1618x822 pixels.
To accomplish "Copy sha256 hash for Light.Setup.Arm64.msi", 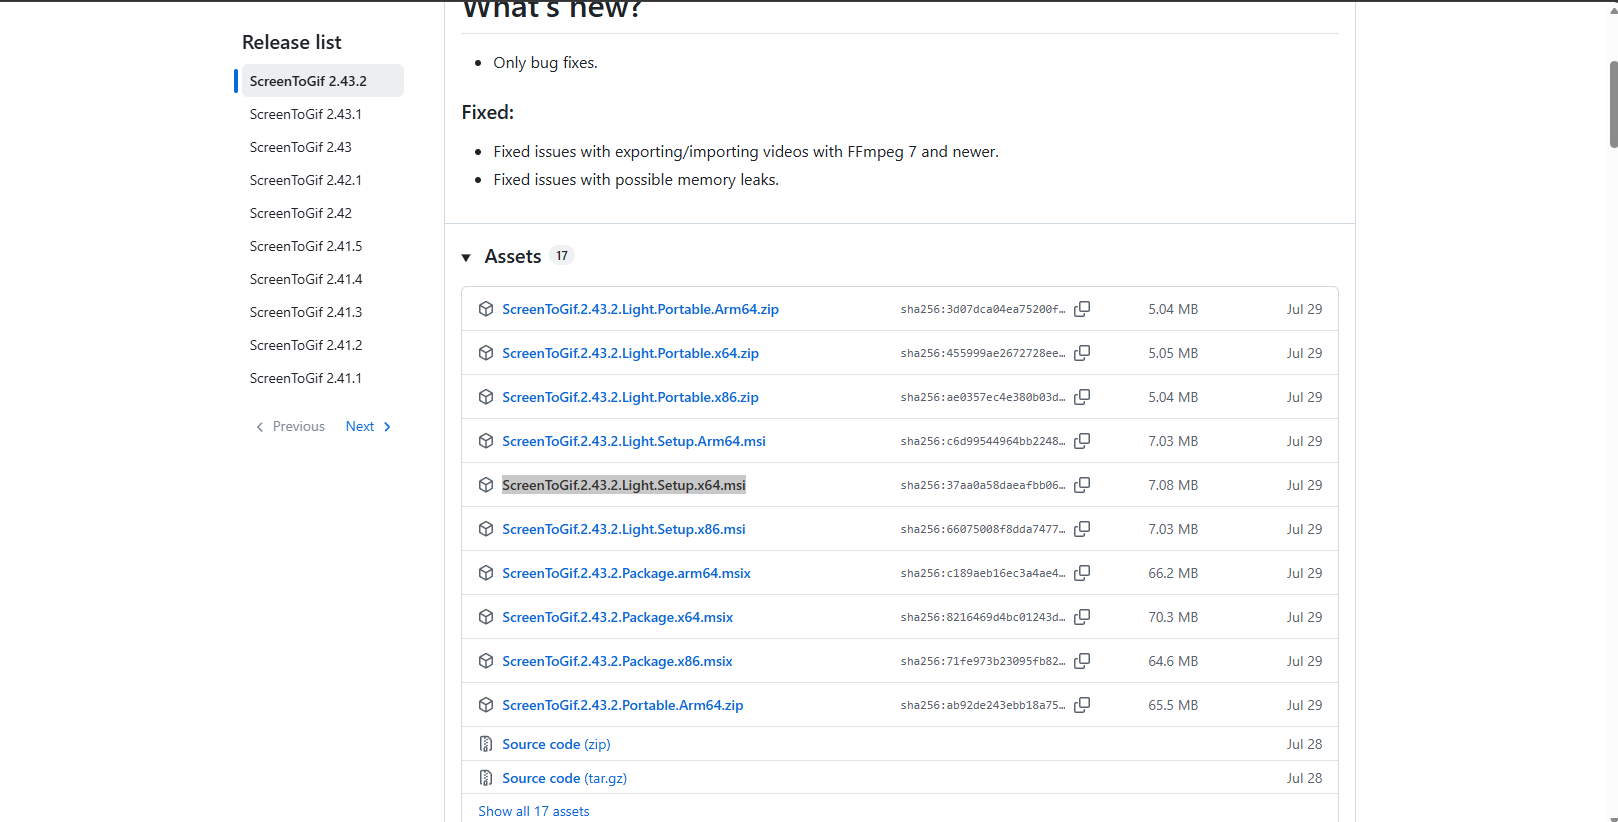I will click(1082, 441).
